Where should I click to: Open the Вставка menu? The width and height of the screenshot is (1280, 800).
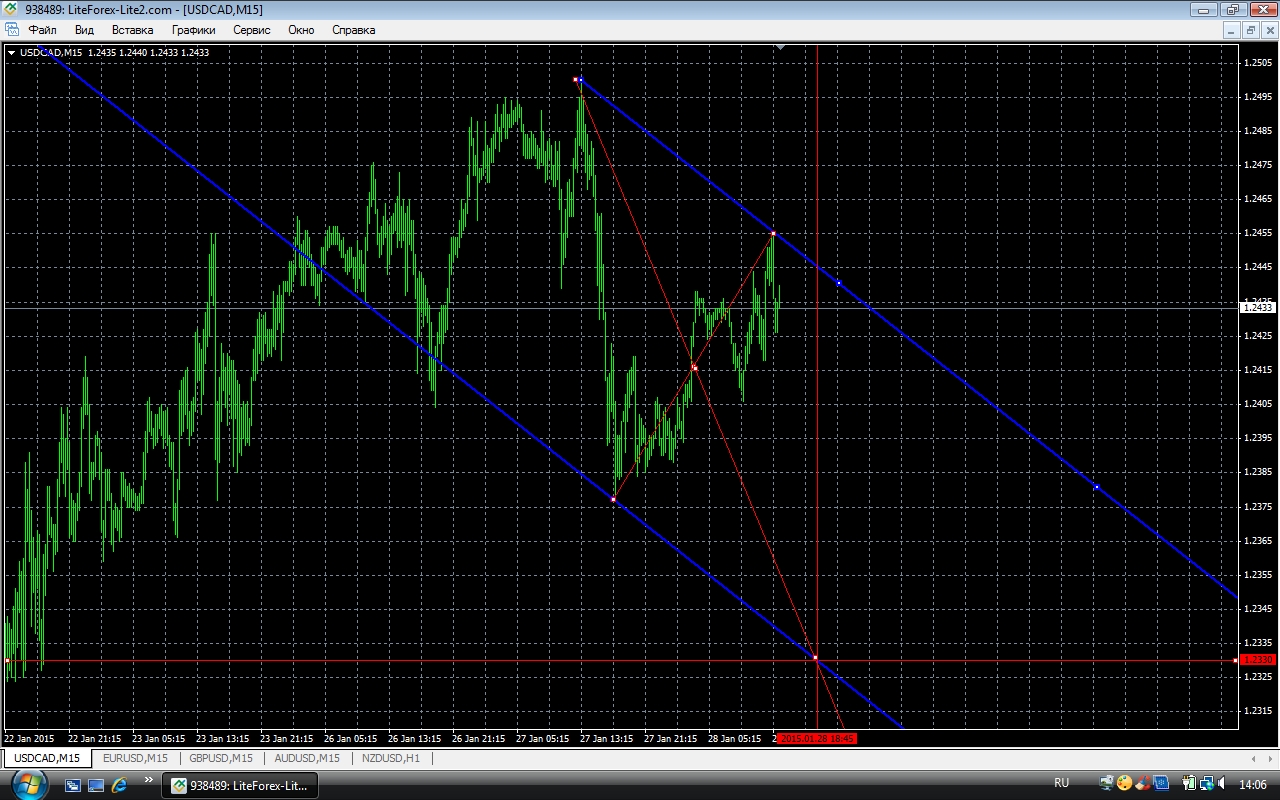(132, 30)
